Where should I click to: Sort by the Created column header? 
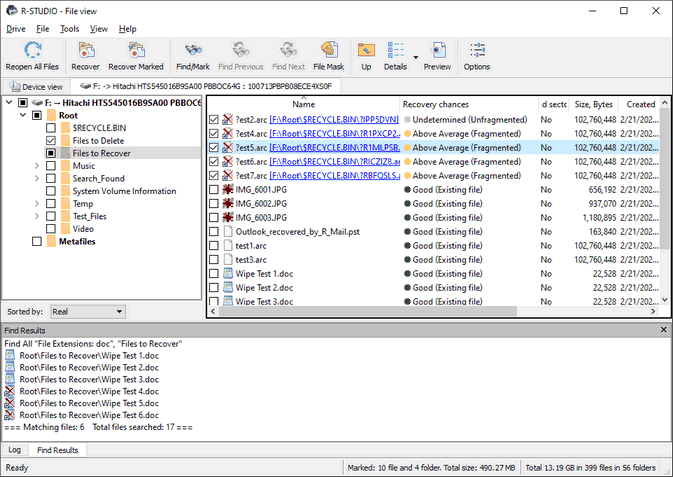[639, 104]
